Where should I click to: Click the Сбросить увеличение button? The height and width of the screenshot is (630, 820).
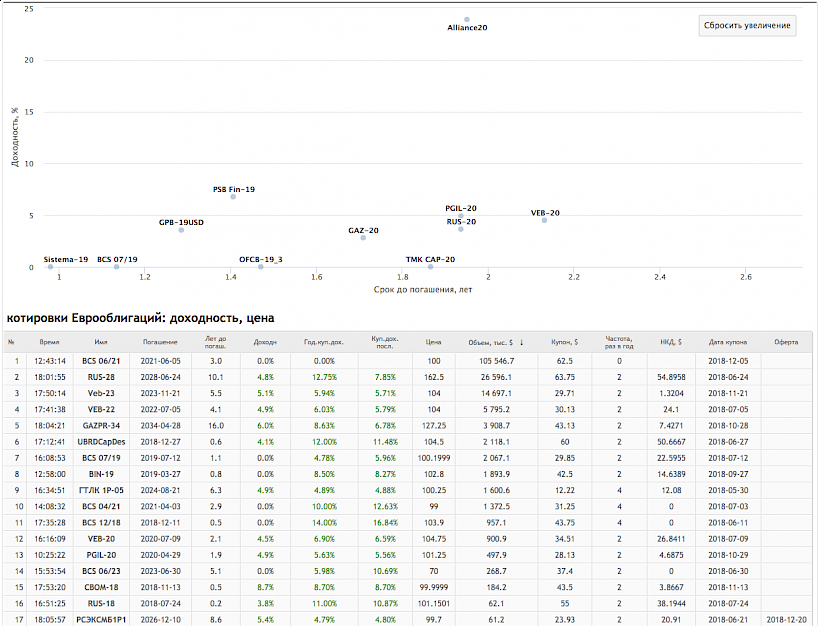[747, 26]
